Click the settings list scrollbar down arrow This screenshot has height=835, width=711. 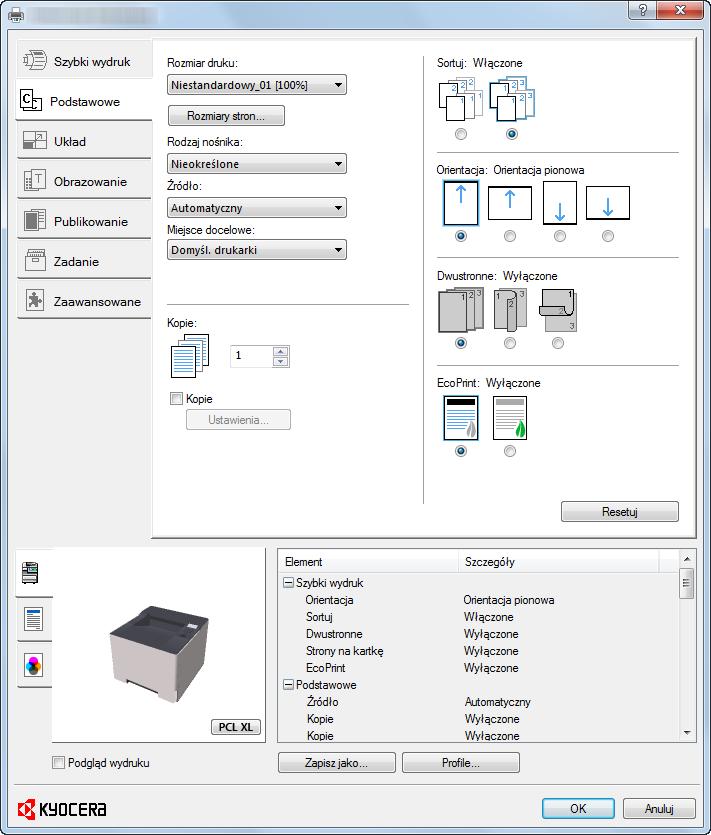[x=687, y=733]
